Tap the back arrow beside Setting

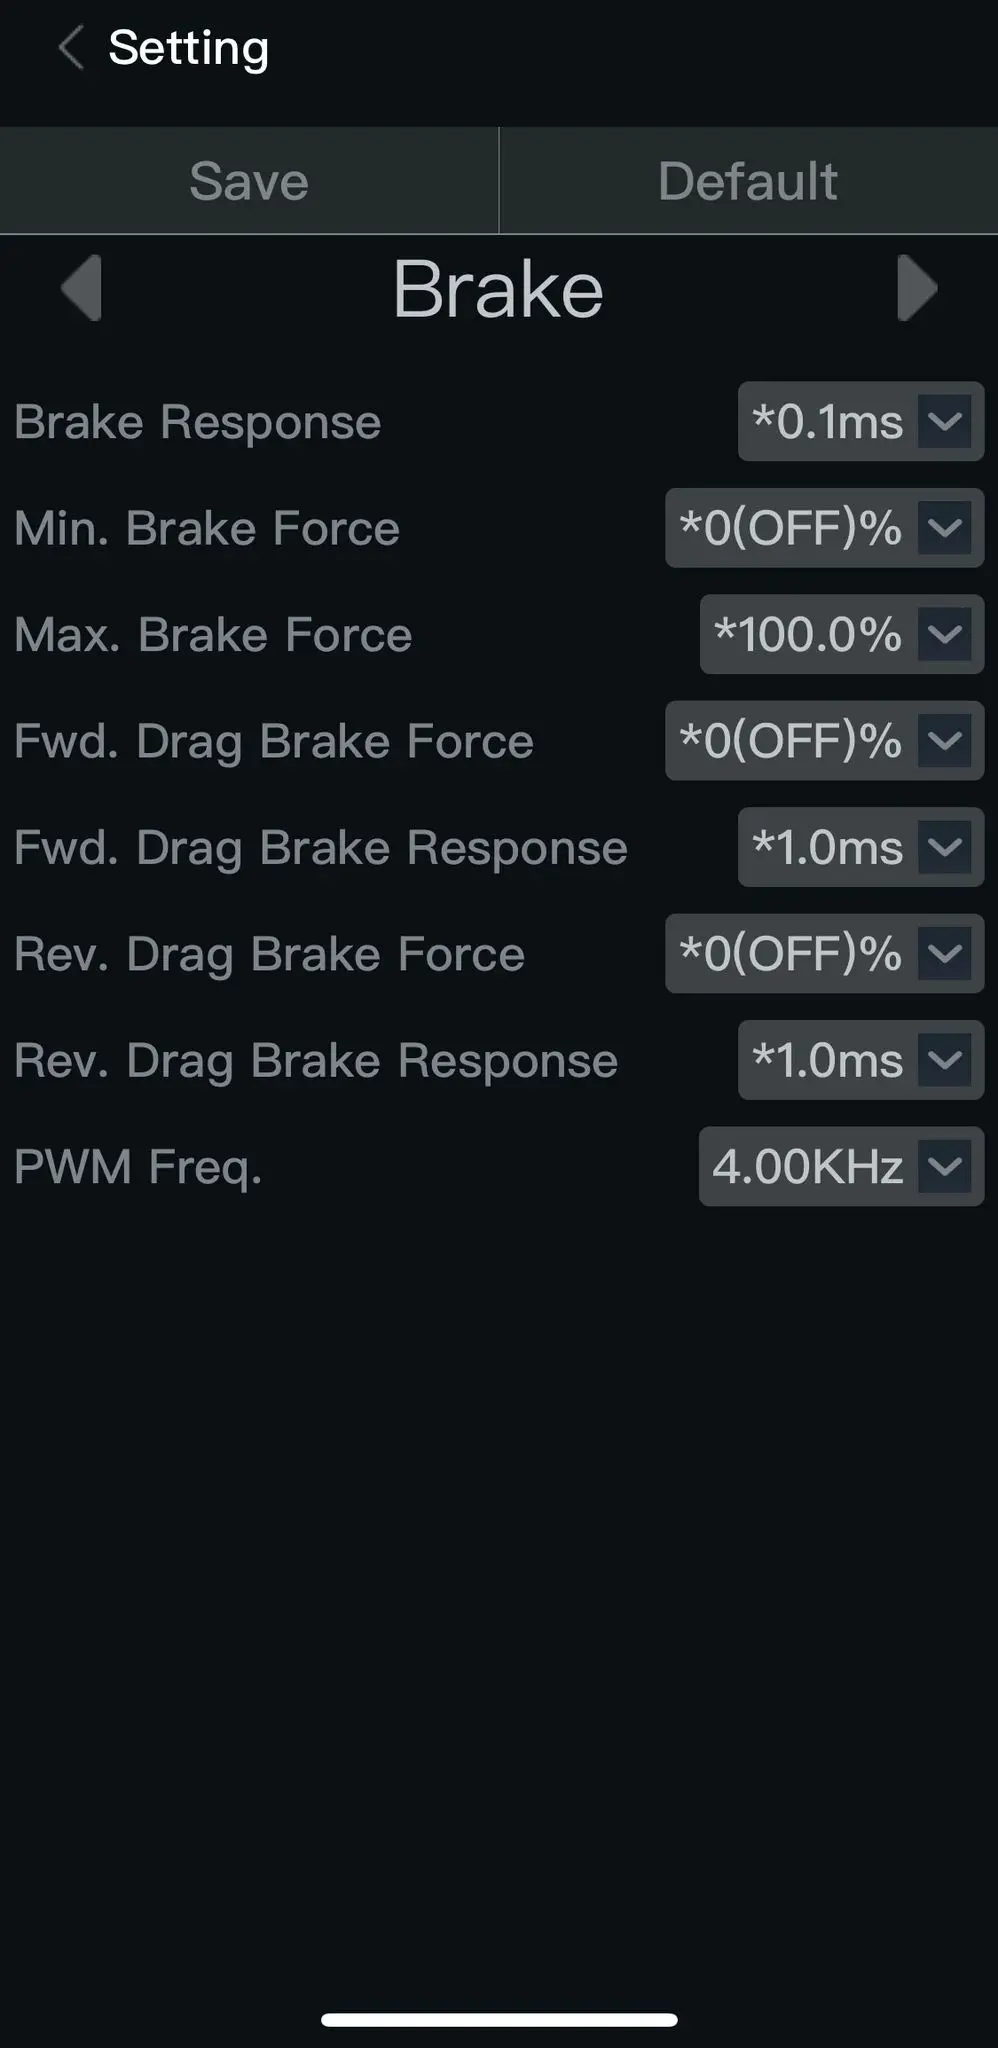pos(71,48)
